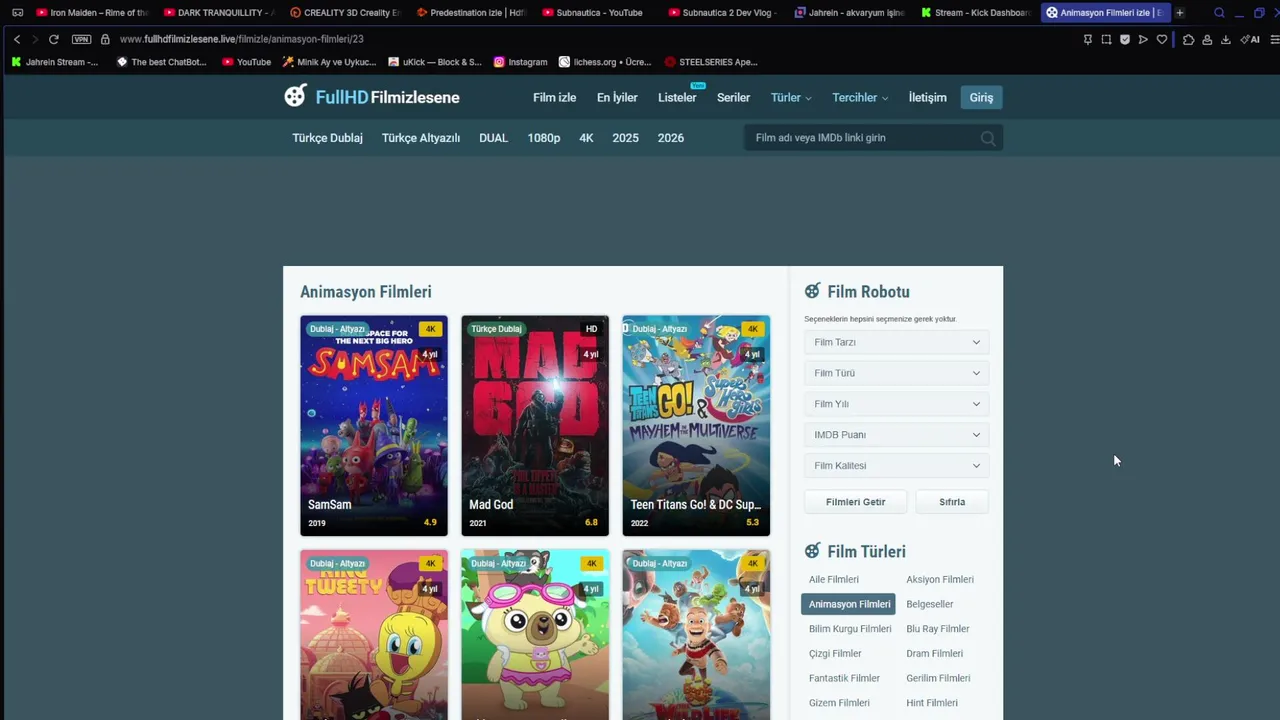Image resolution: width=1280 pixels, height=720 pixels.
Task: Click the tab search magnifier icon
Action: [1219, 13]
